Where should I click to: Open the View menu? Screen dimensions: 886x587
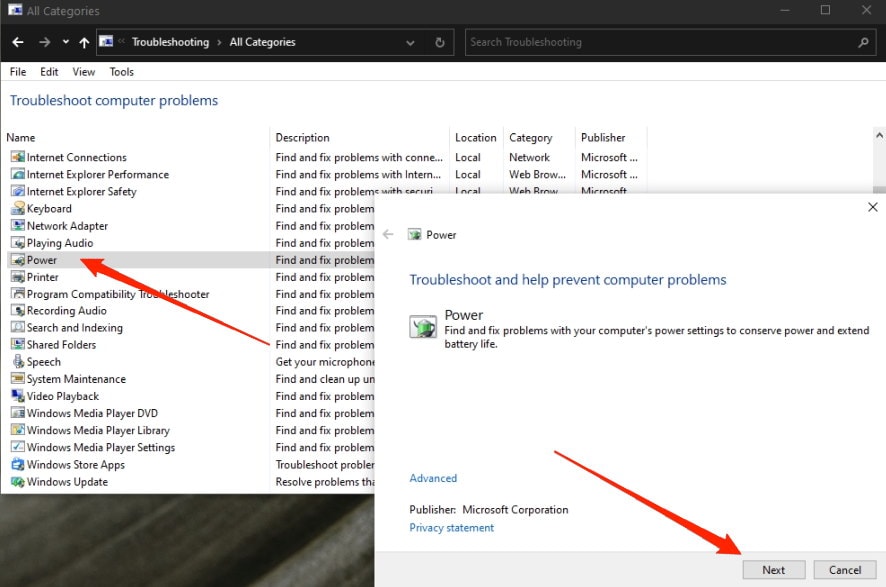pyautogui.click(x=84, y=72)
